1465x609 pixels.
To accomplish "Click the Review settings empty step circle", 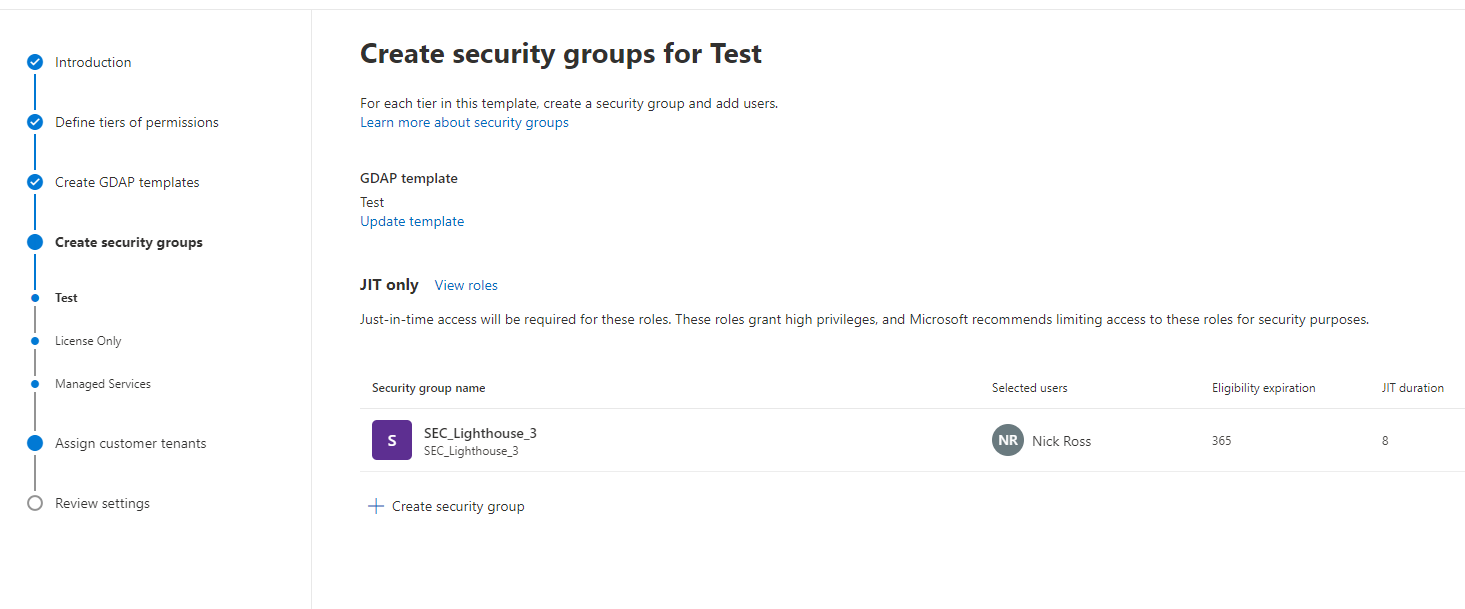I will [35, 503].
